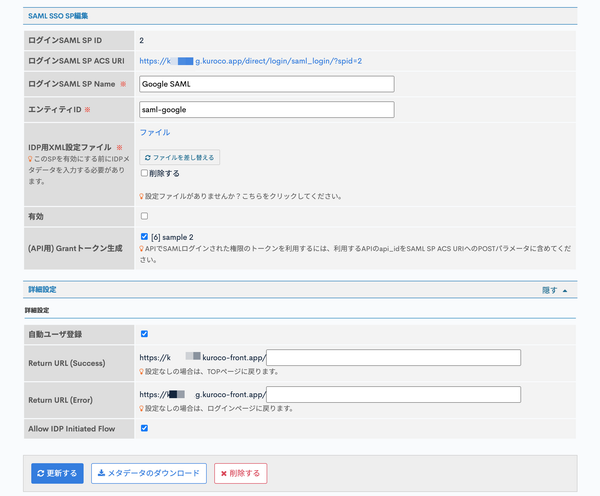This screenshot has height=496, width=600.
Task: Click the (API用) Grantトークン生成 label
Action: 75,248
